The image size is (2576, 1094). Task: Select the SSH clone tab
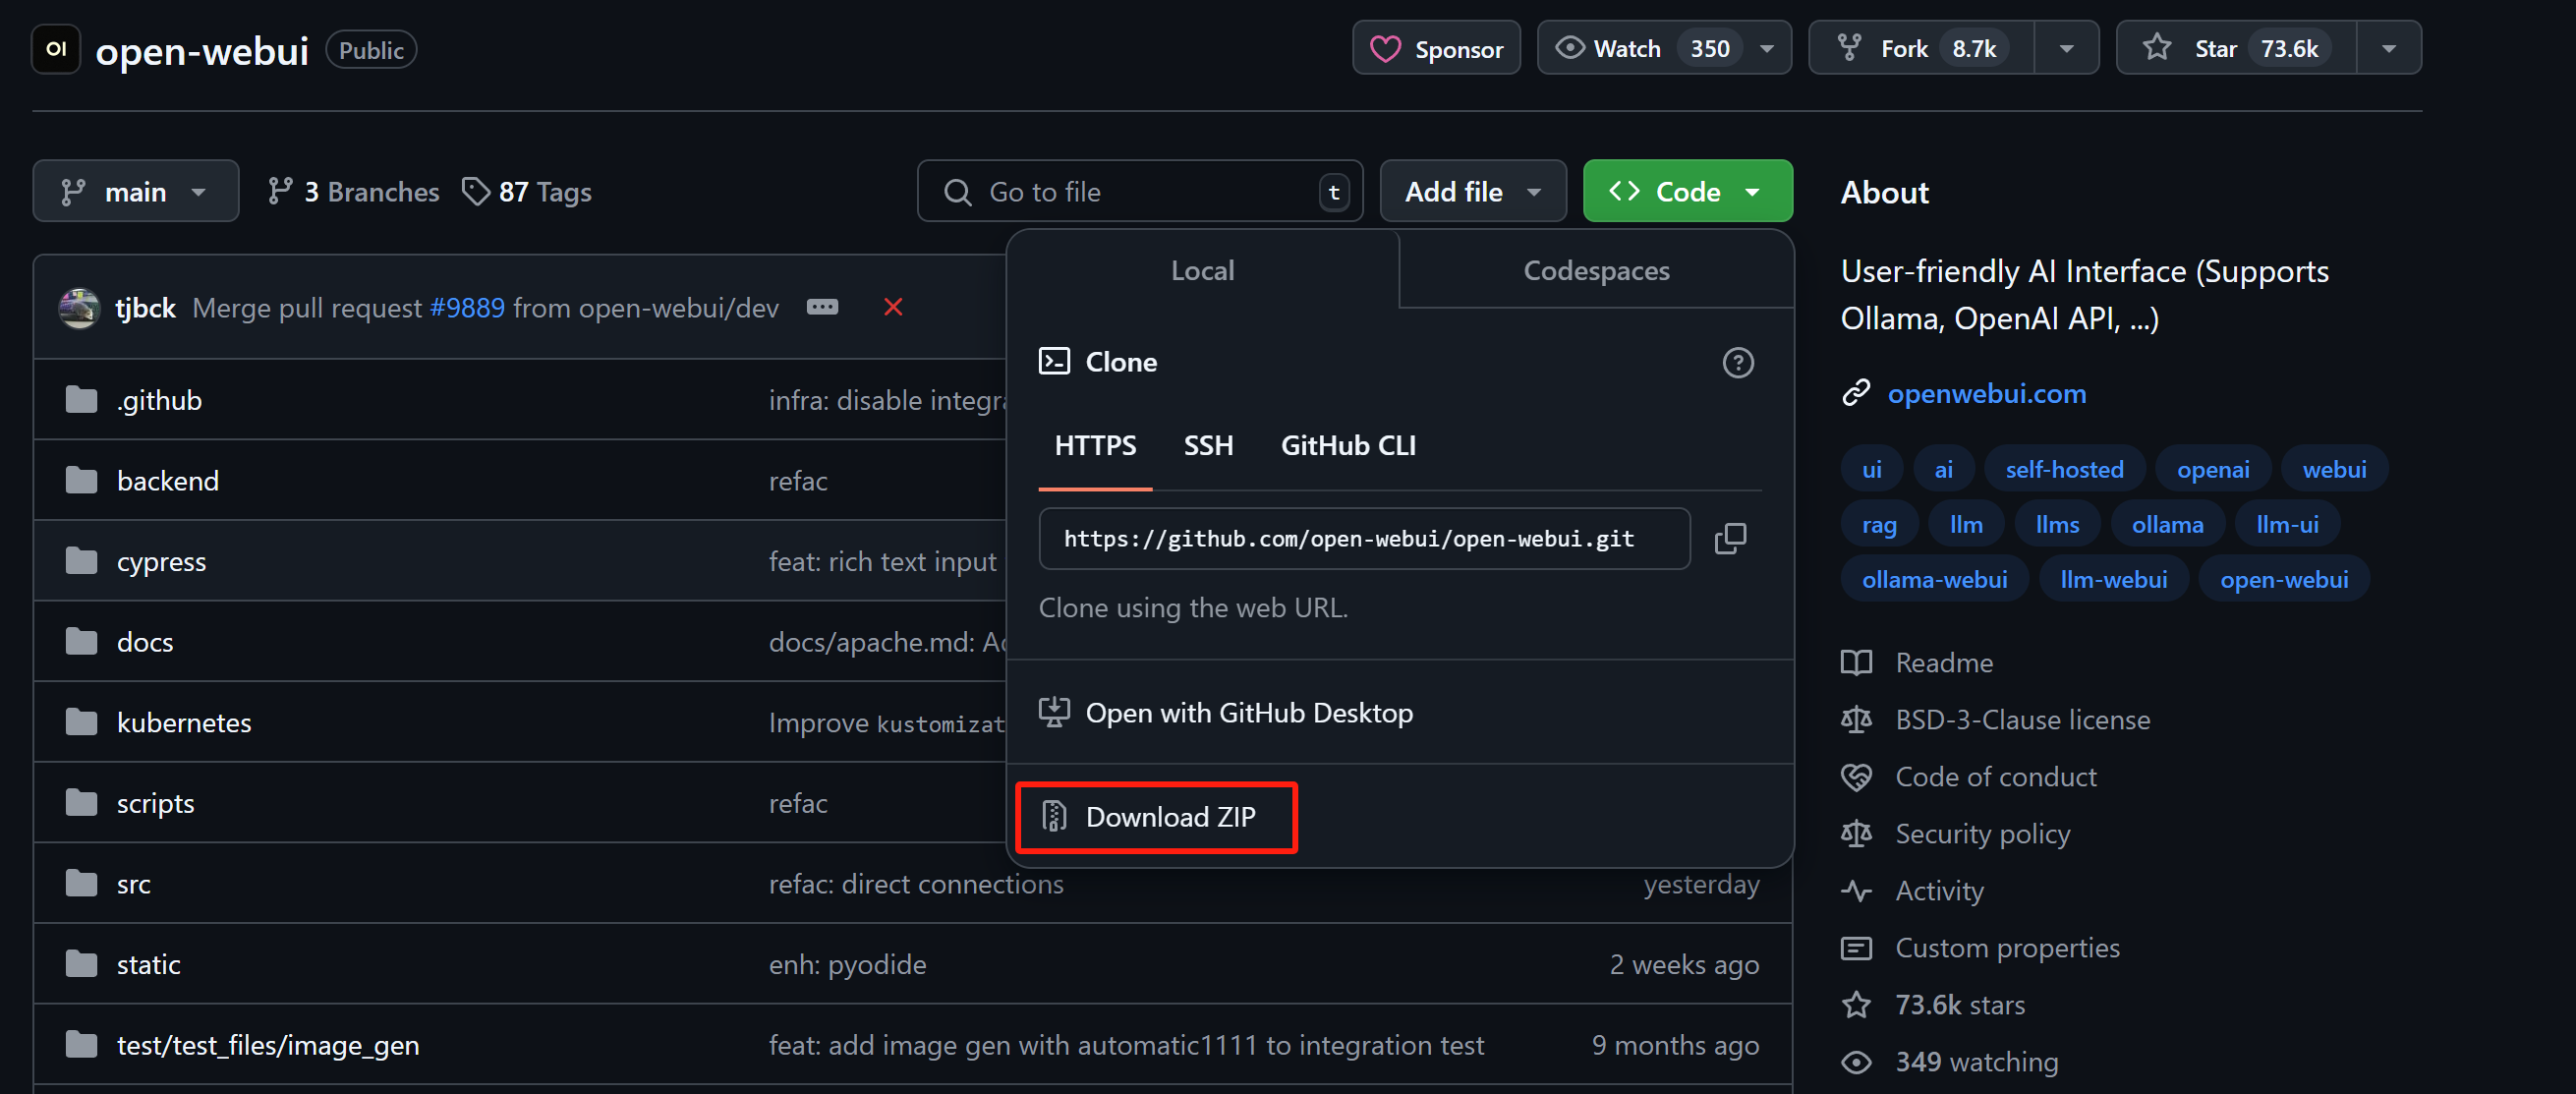(x=1208, y=446)
